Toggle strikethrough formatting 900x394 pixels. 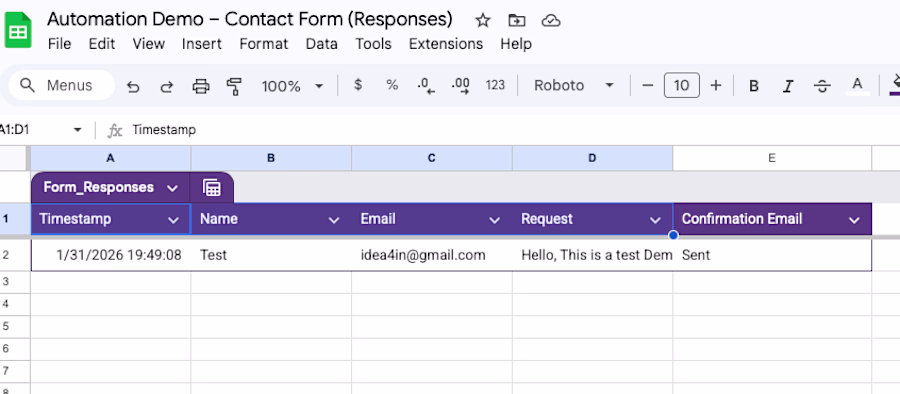coord(822,86)
